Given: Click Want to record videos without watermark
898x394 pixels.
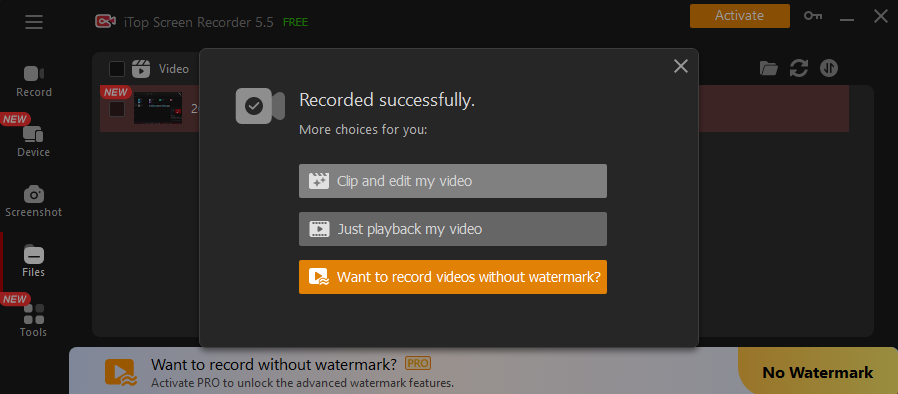Looking at the screenshot, I should coord(452,277).
